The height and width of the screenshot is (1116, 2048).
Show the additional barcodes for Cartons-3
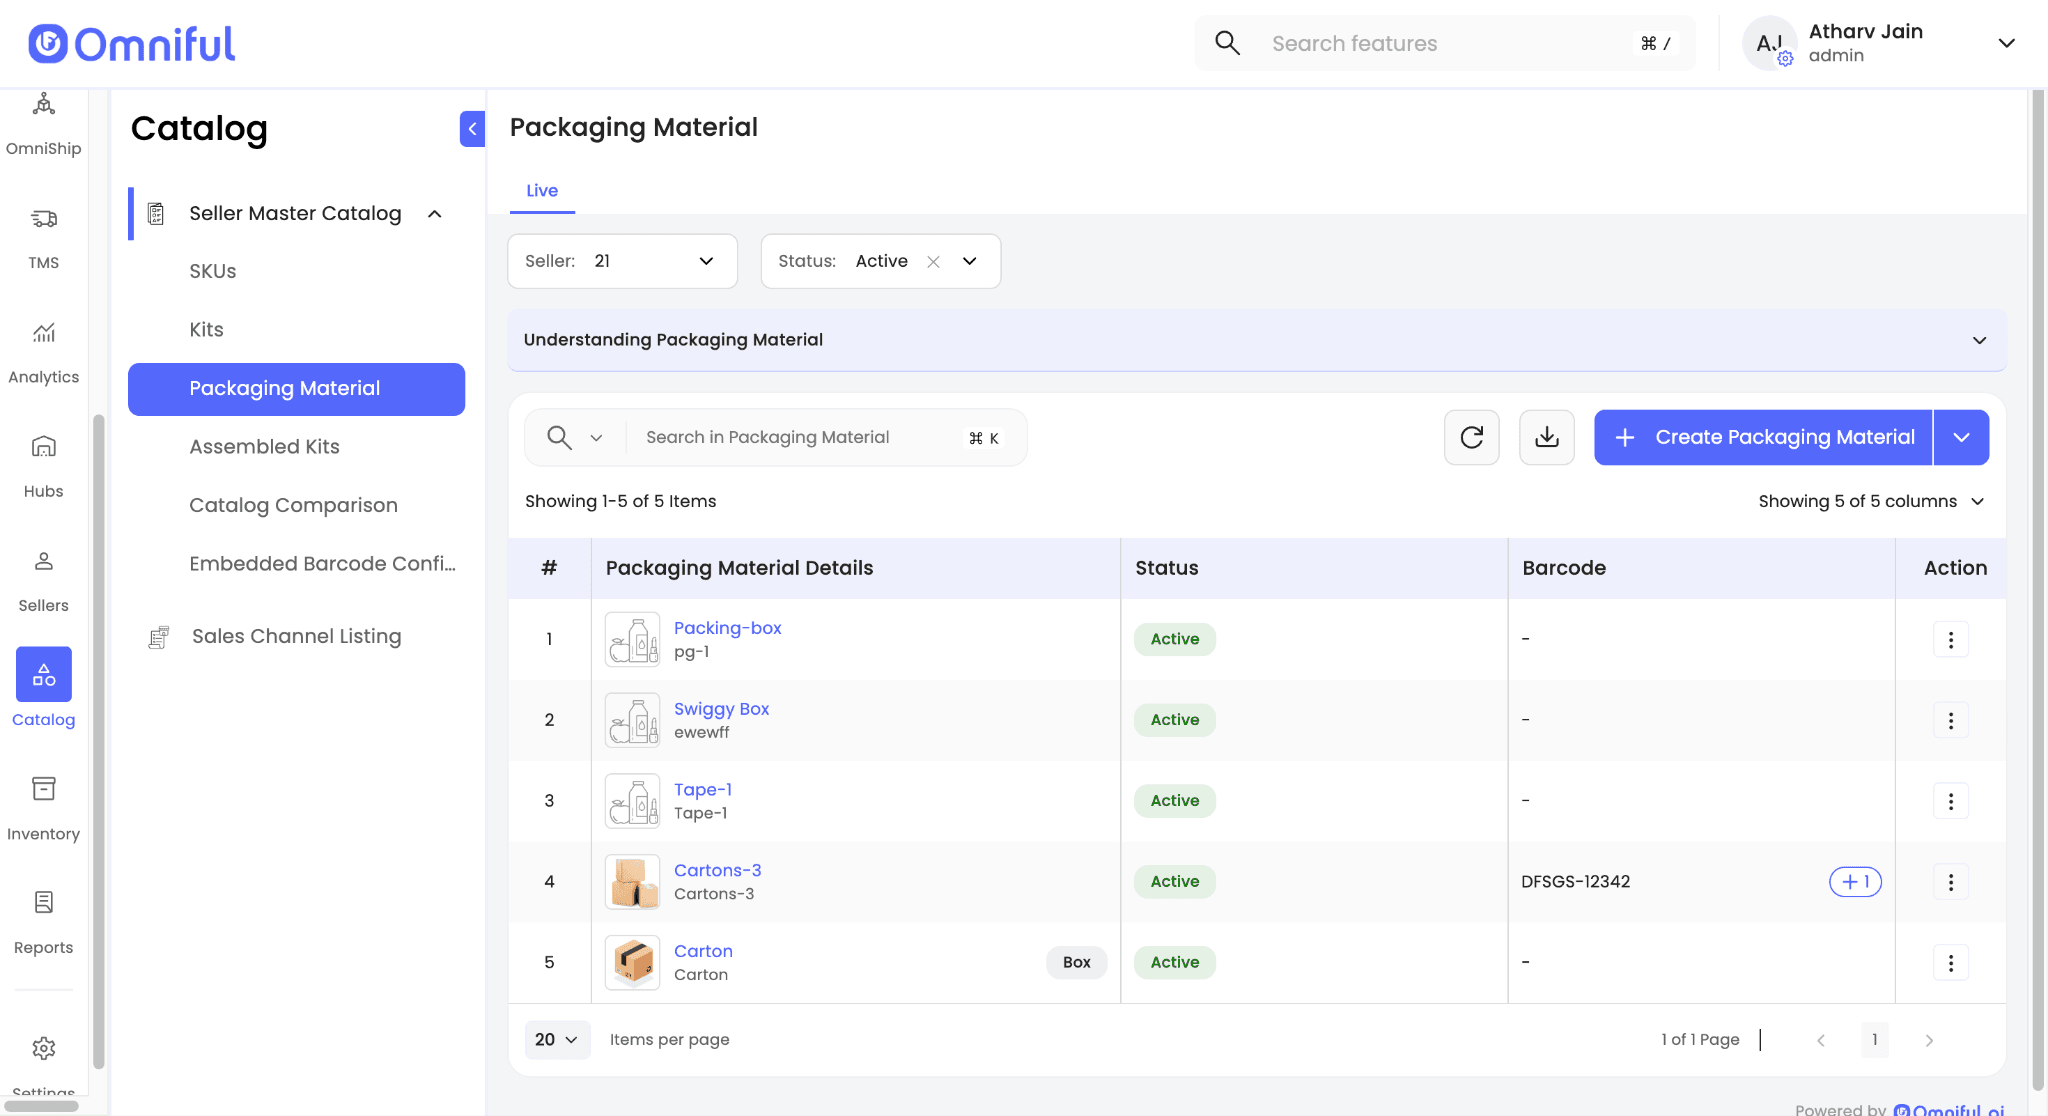(x=1855, y=881)
